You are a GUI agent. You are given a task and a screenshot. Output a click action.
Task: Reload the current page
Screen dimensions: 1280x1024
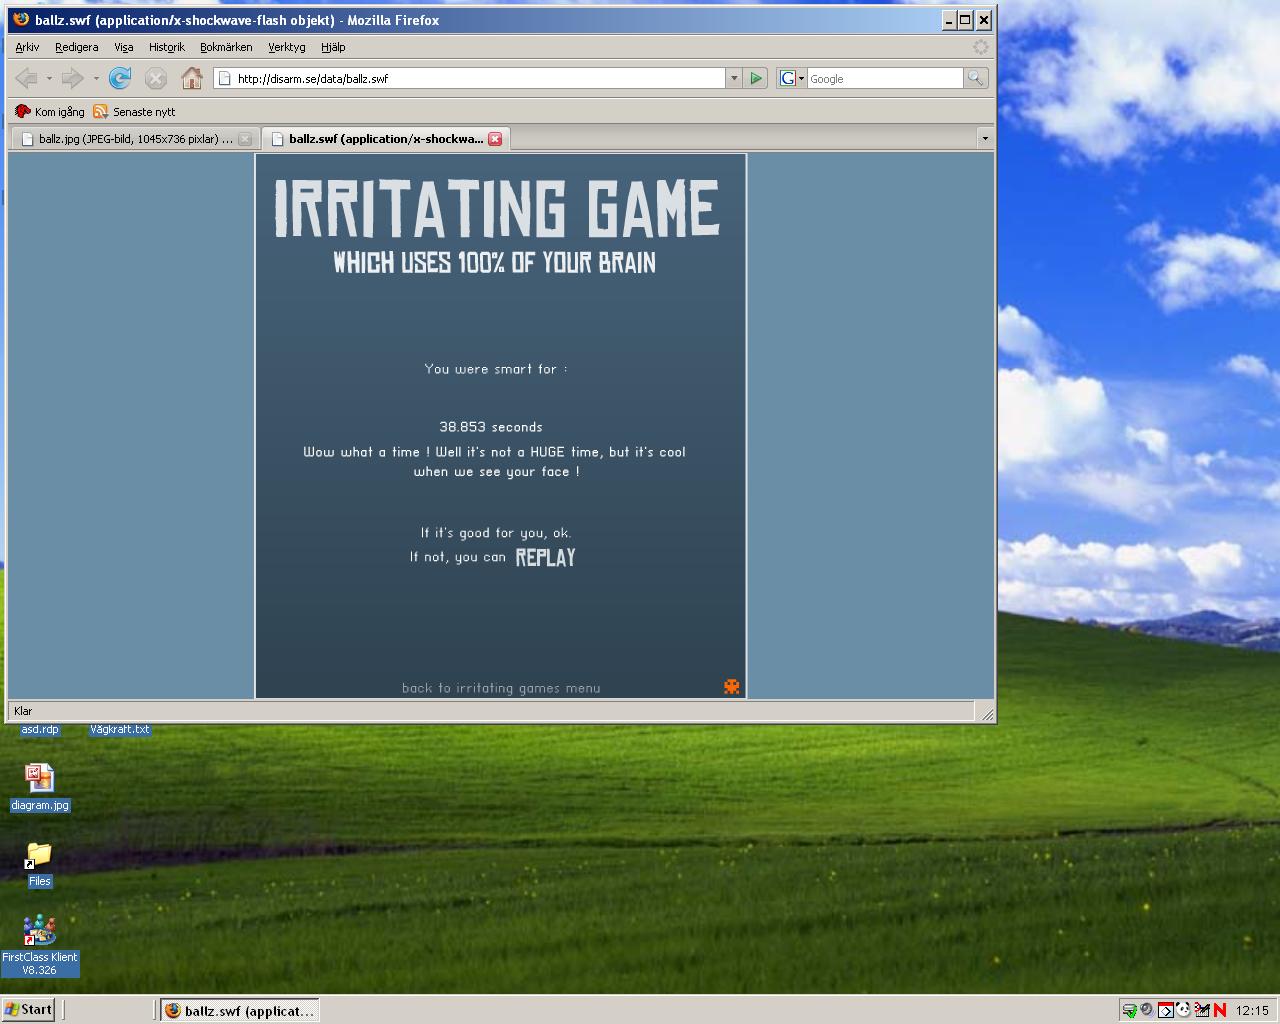(x=120, y=78)
